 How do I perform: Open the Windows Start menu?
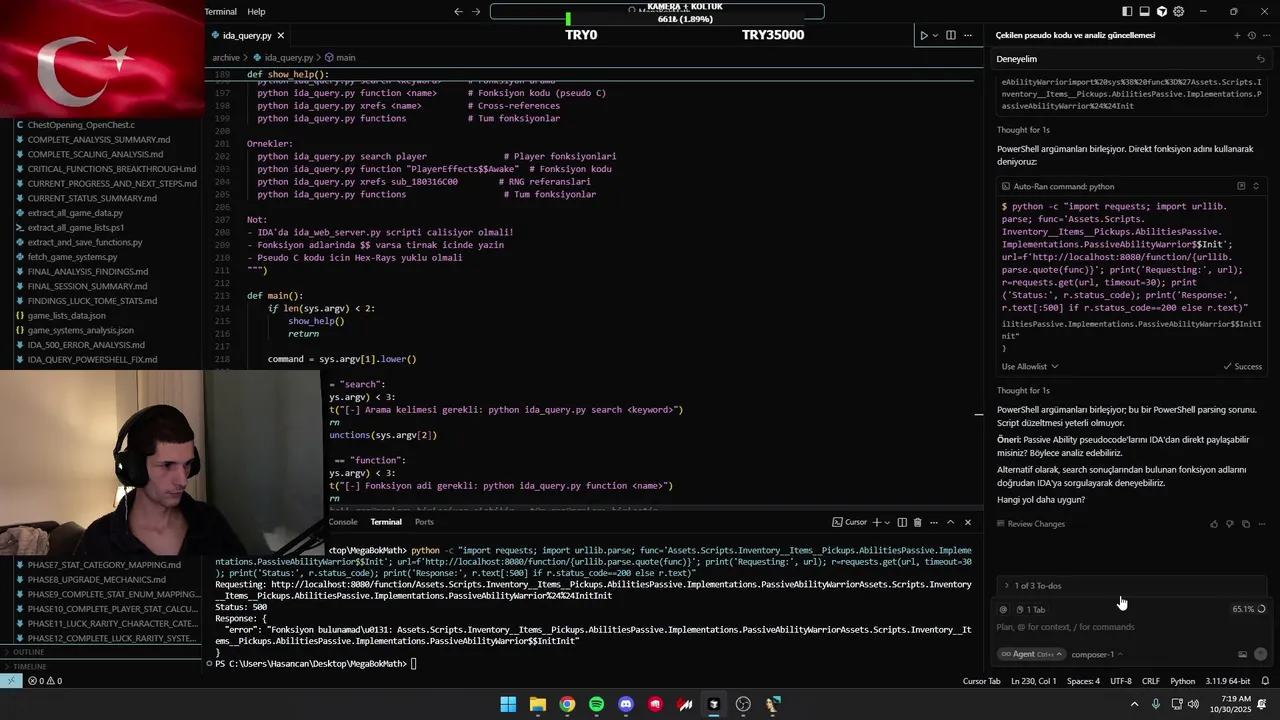(508, 704)
